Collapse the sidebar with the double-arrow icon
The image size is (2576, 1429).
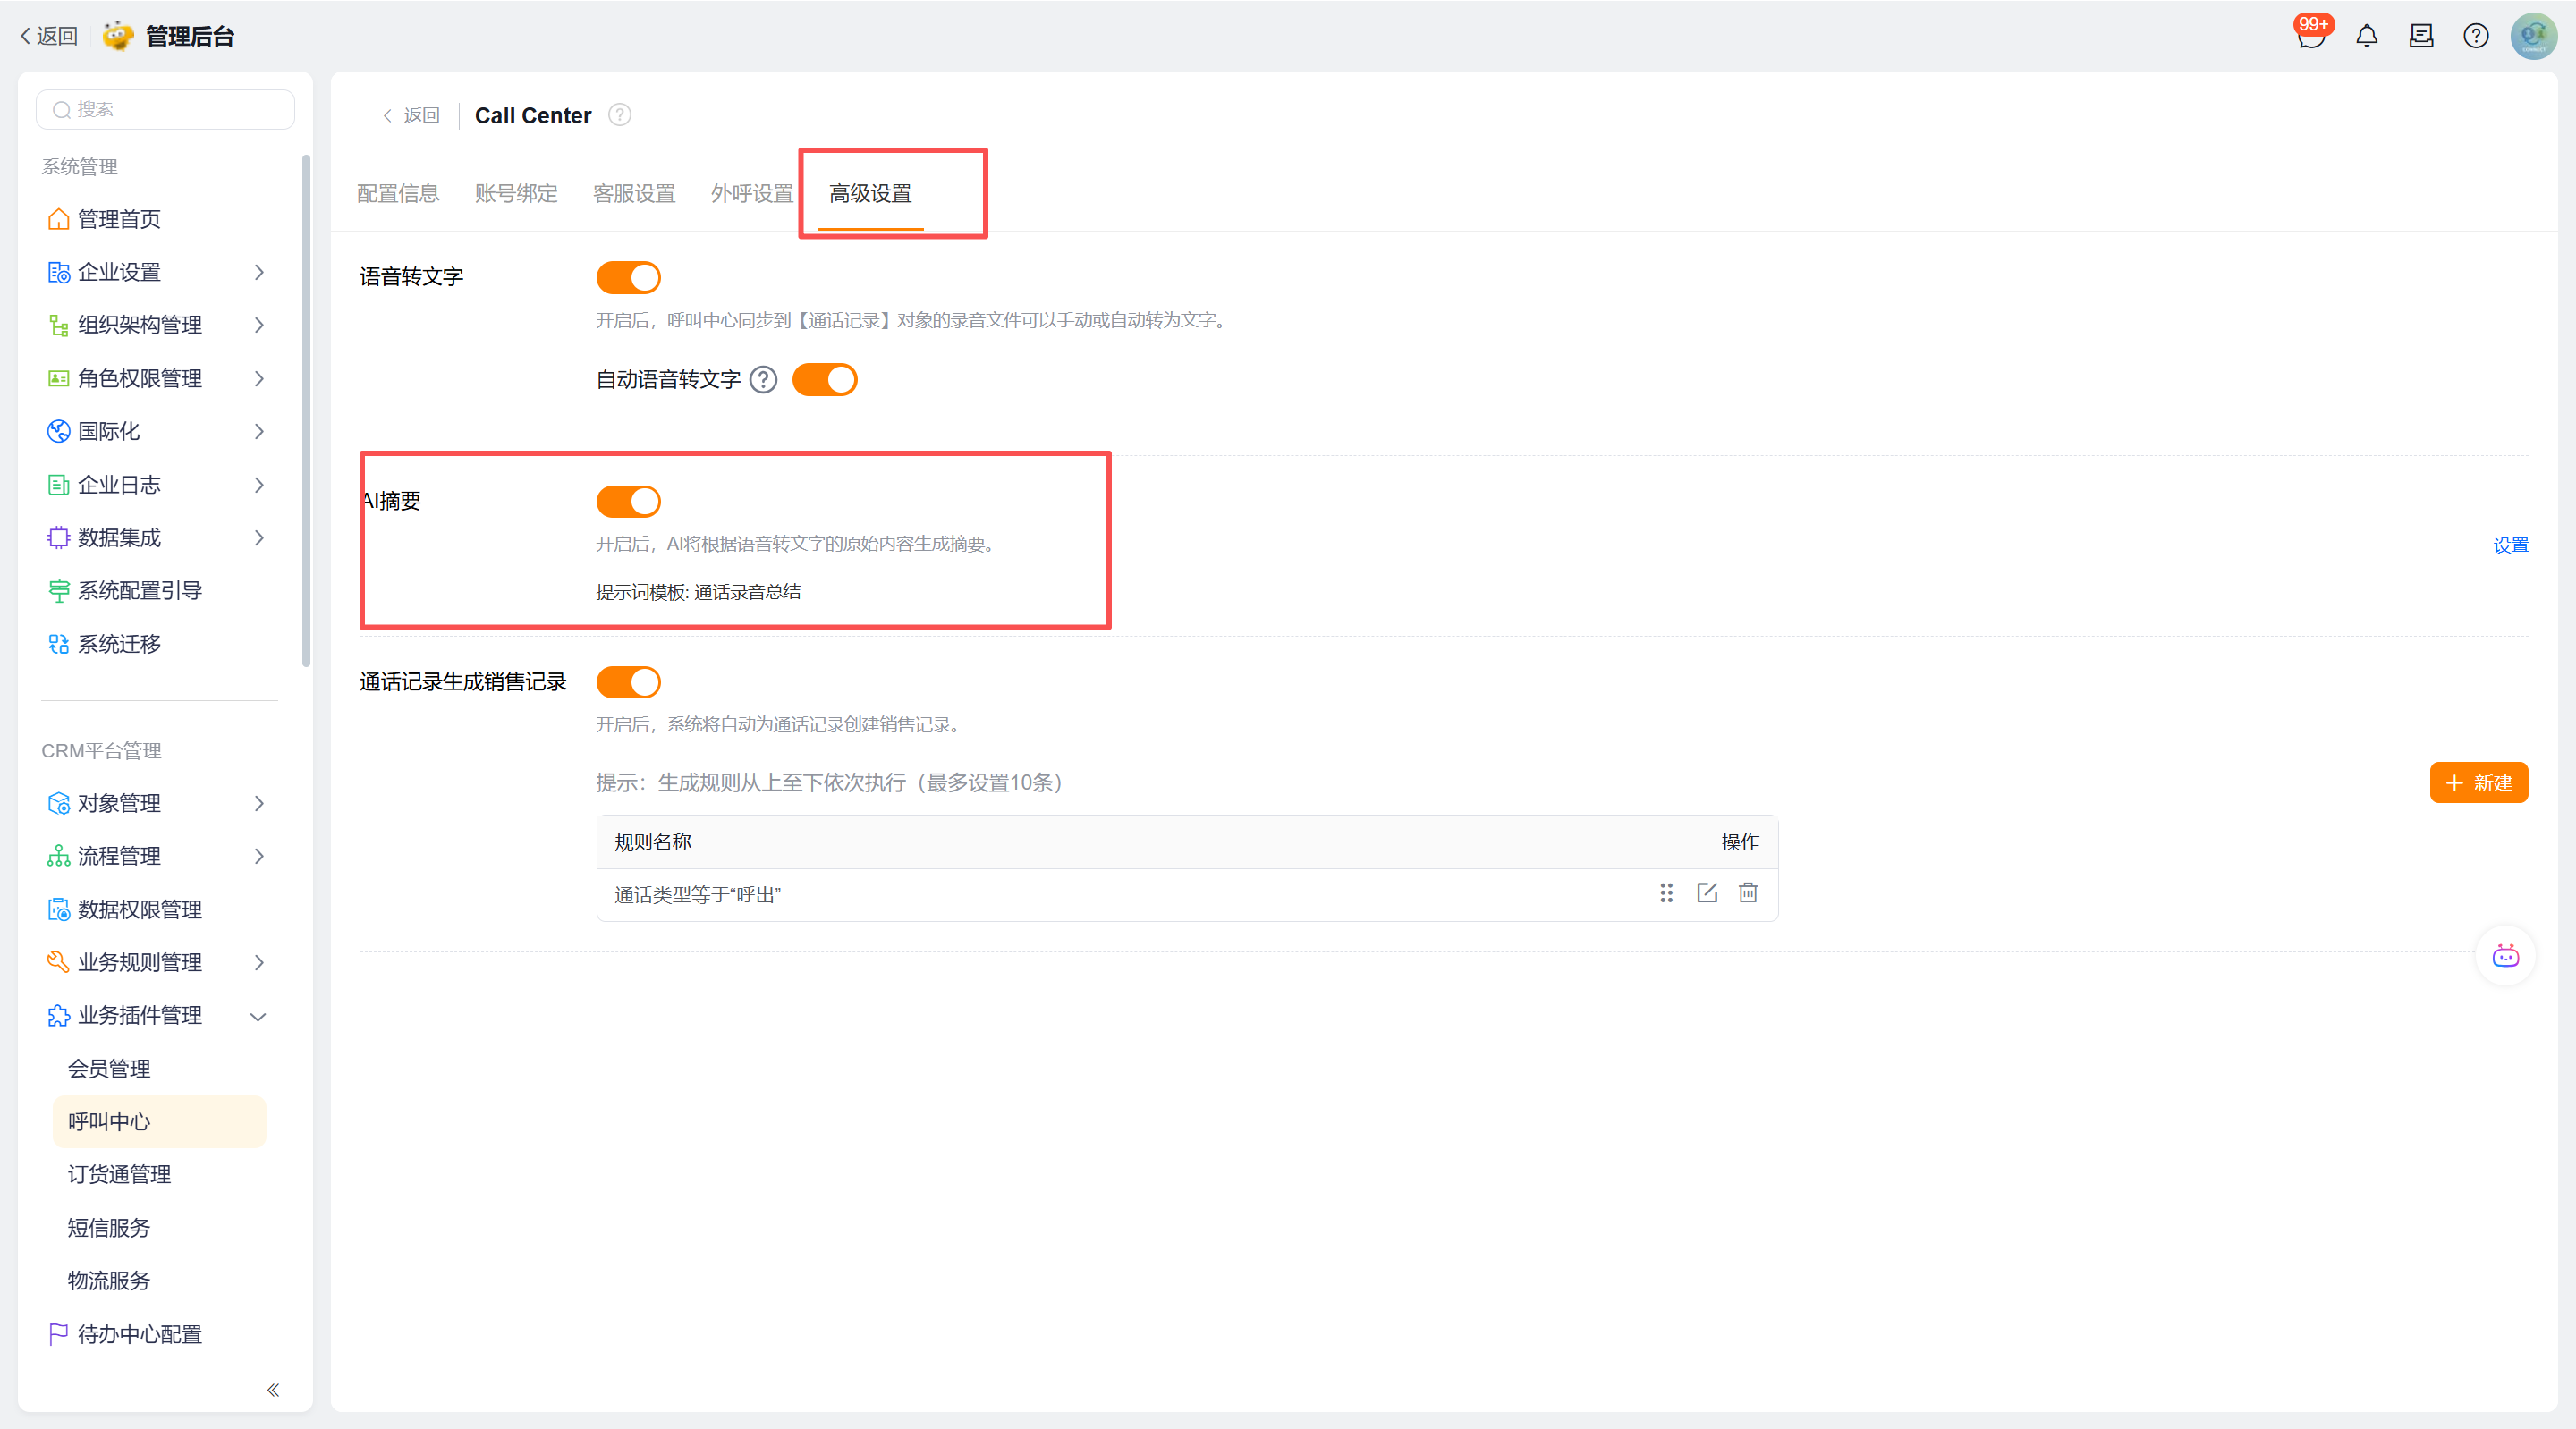coord(273,1390)
